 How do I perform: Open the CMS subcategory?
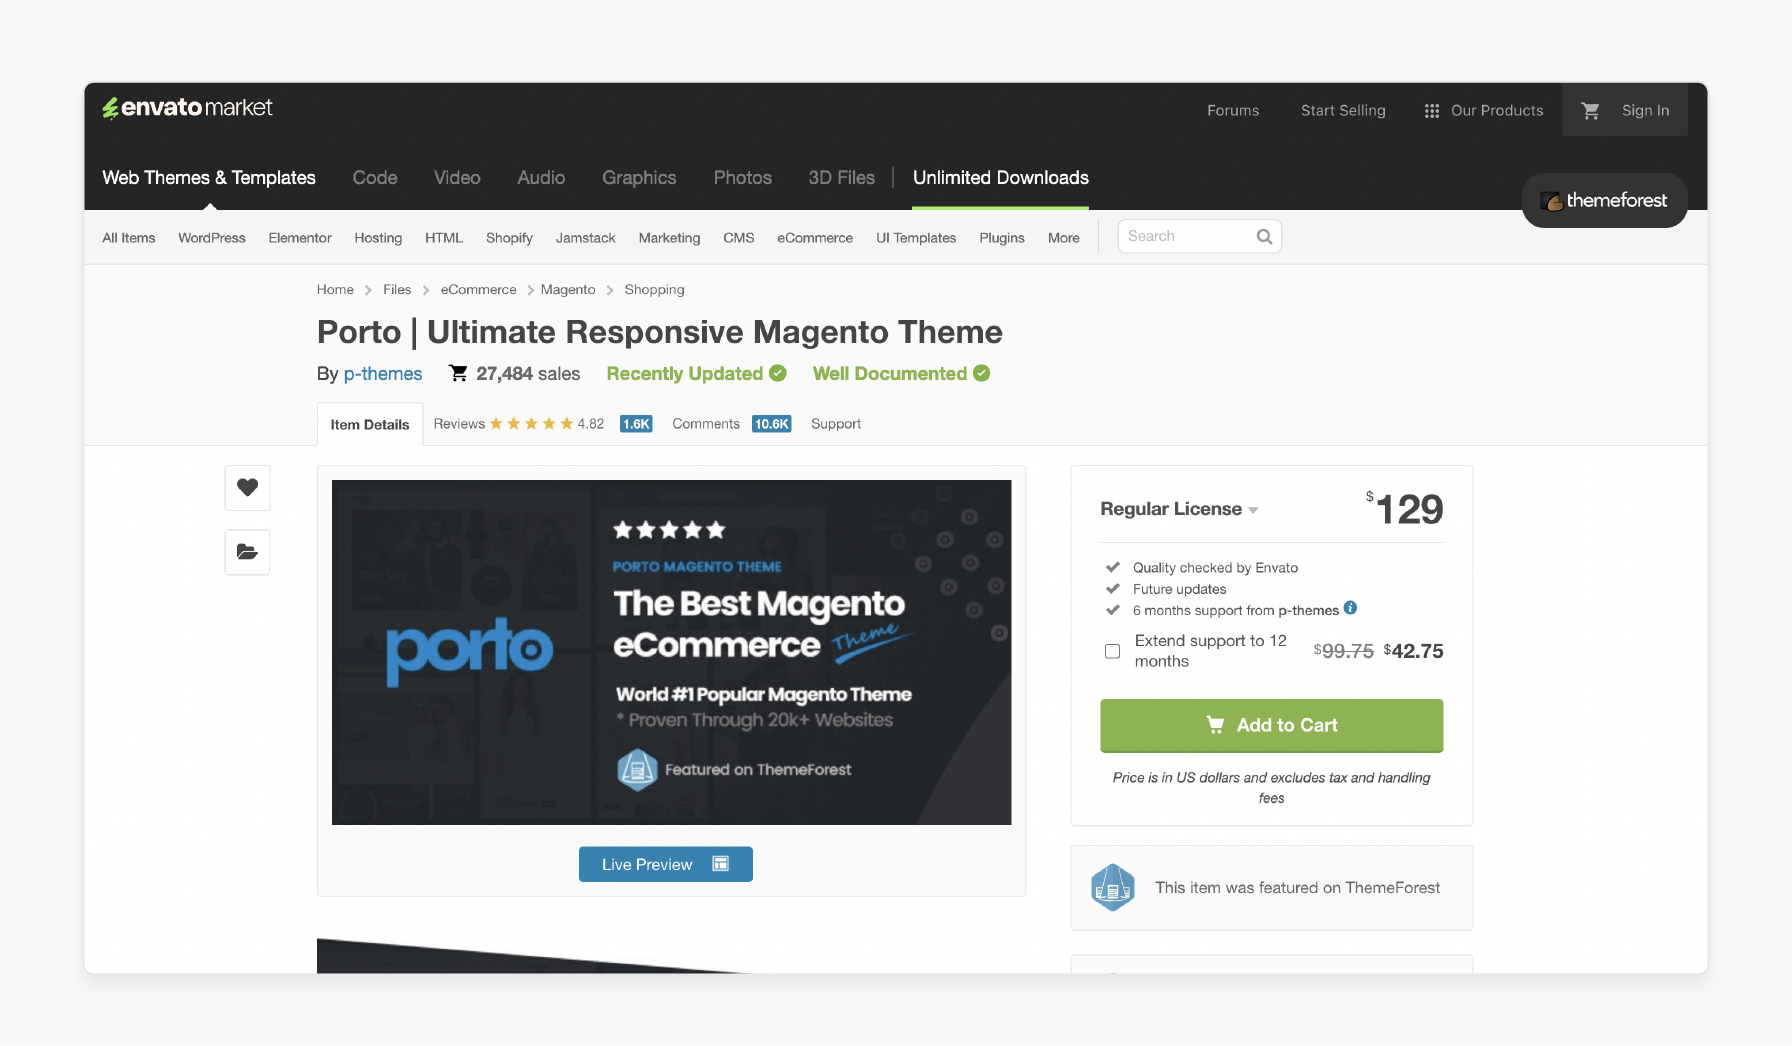[x=739, y=238]
